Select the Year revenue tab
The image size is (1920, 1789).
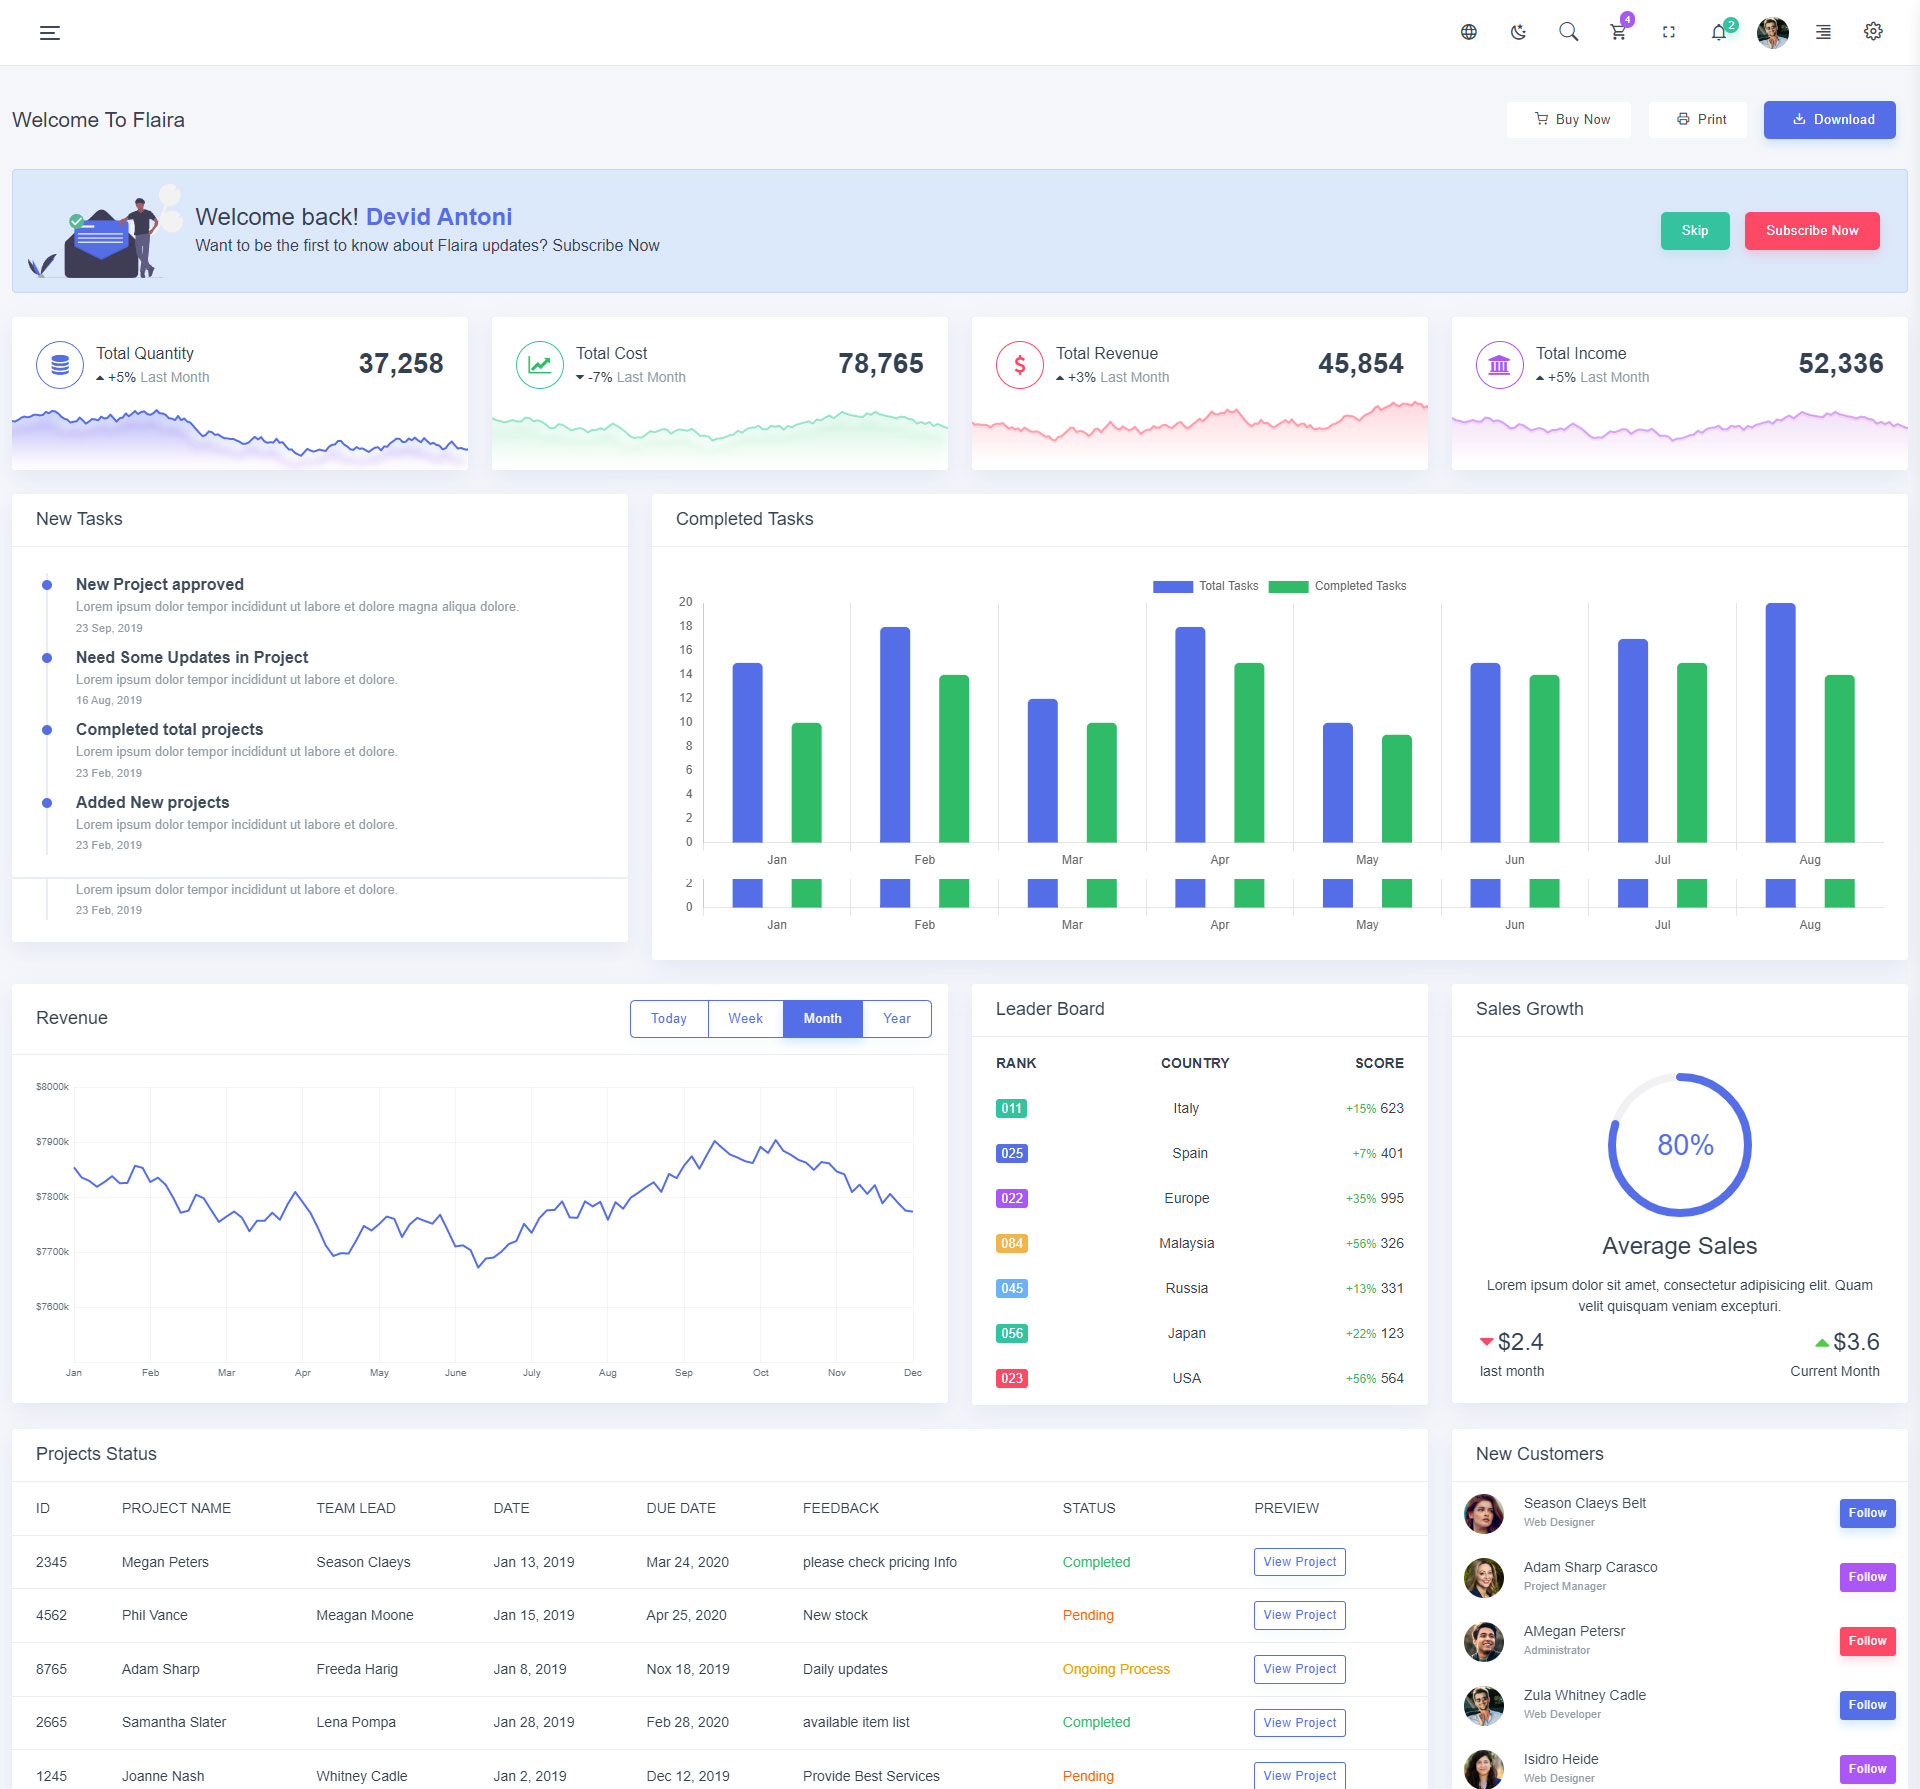tap(896, 1018)
